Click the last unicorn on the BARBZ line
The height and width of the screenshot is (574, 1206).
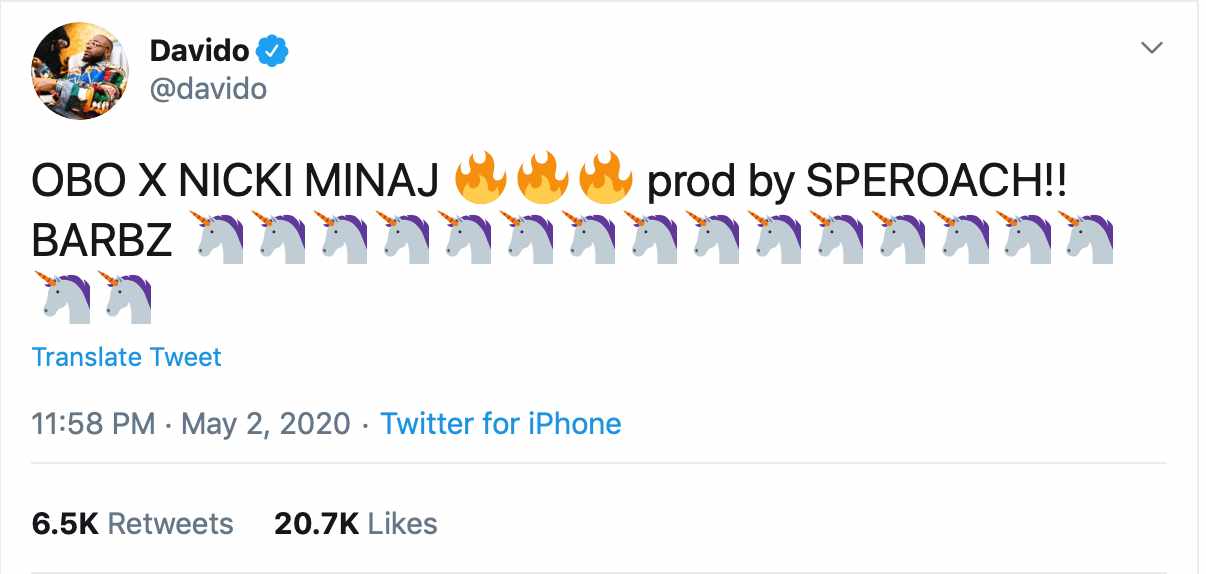click(x=1086, y=239)
